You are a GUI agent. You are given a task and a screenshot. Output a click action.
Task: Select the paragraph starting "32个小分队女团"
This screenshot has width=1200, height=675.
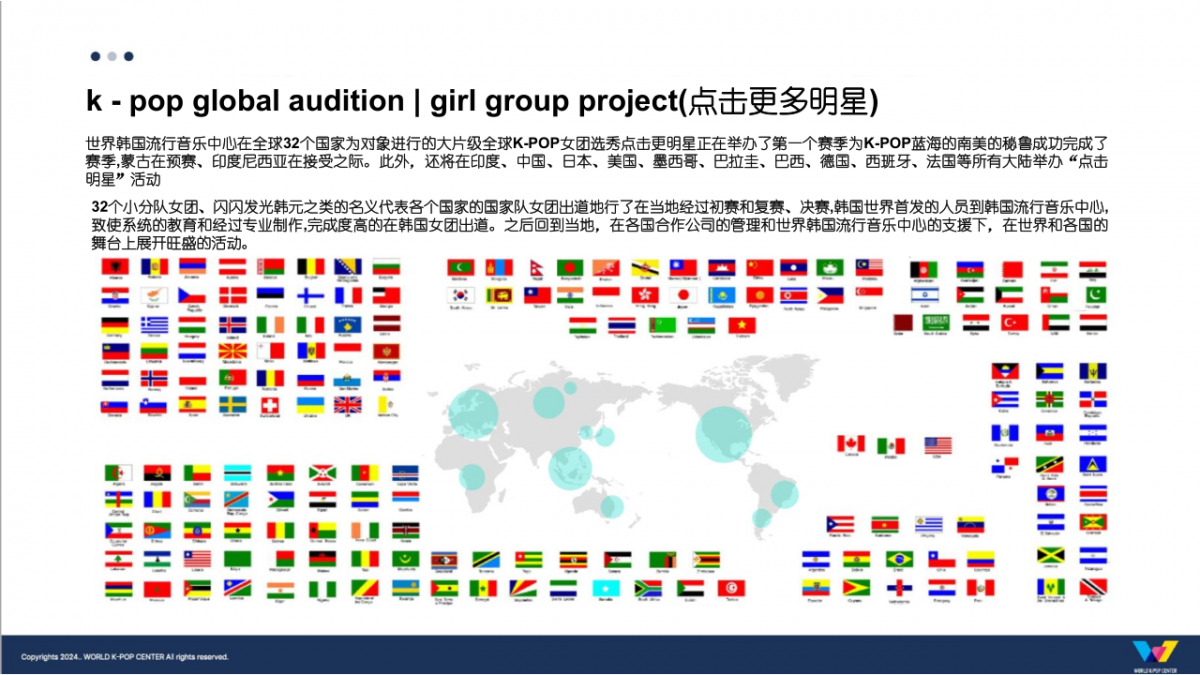598,225
